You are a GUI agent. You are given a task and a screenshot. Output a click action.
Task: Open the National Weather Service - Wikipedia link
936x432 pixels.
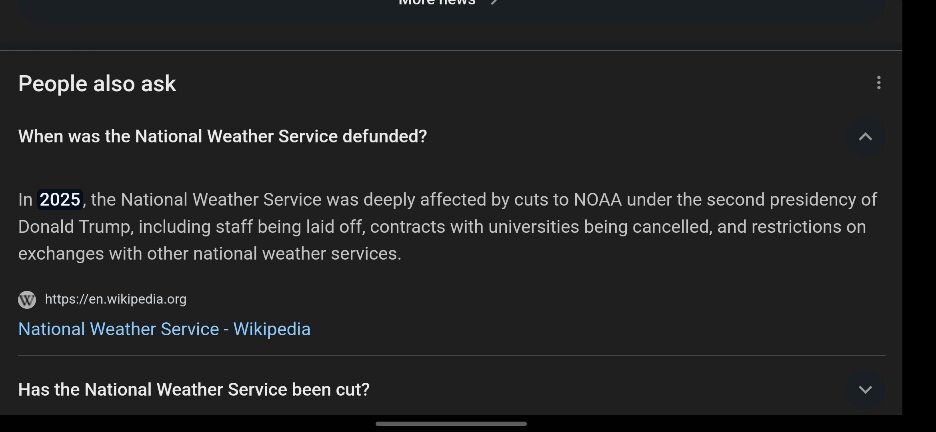(164, 329)
